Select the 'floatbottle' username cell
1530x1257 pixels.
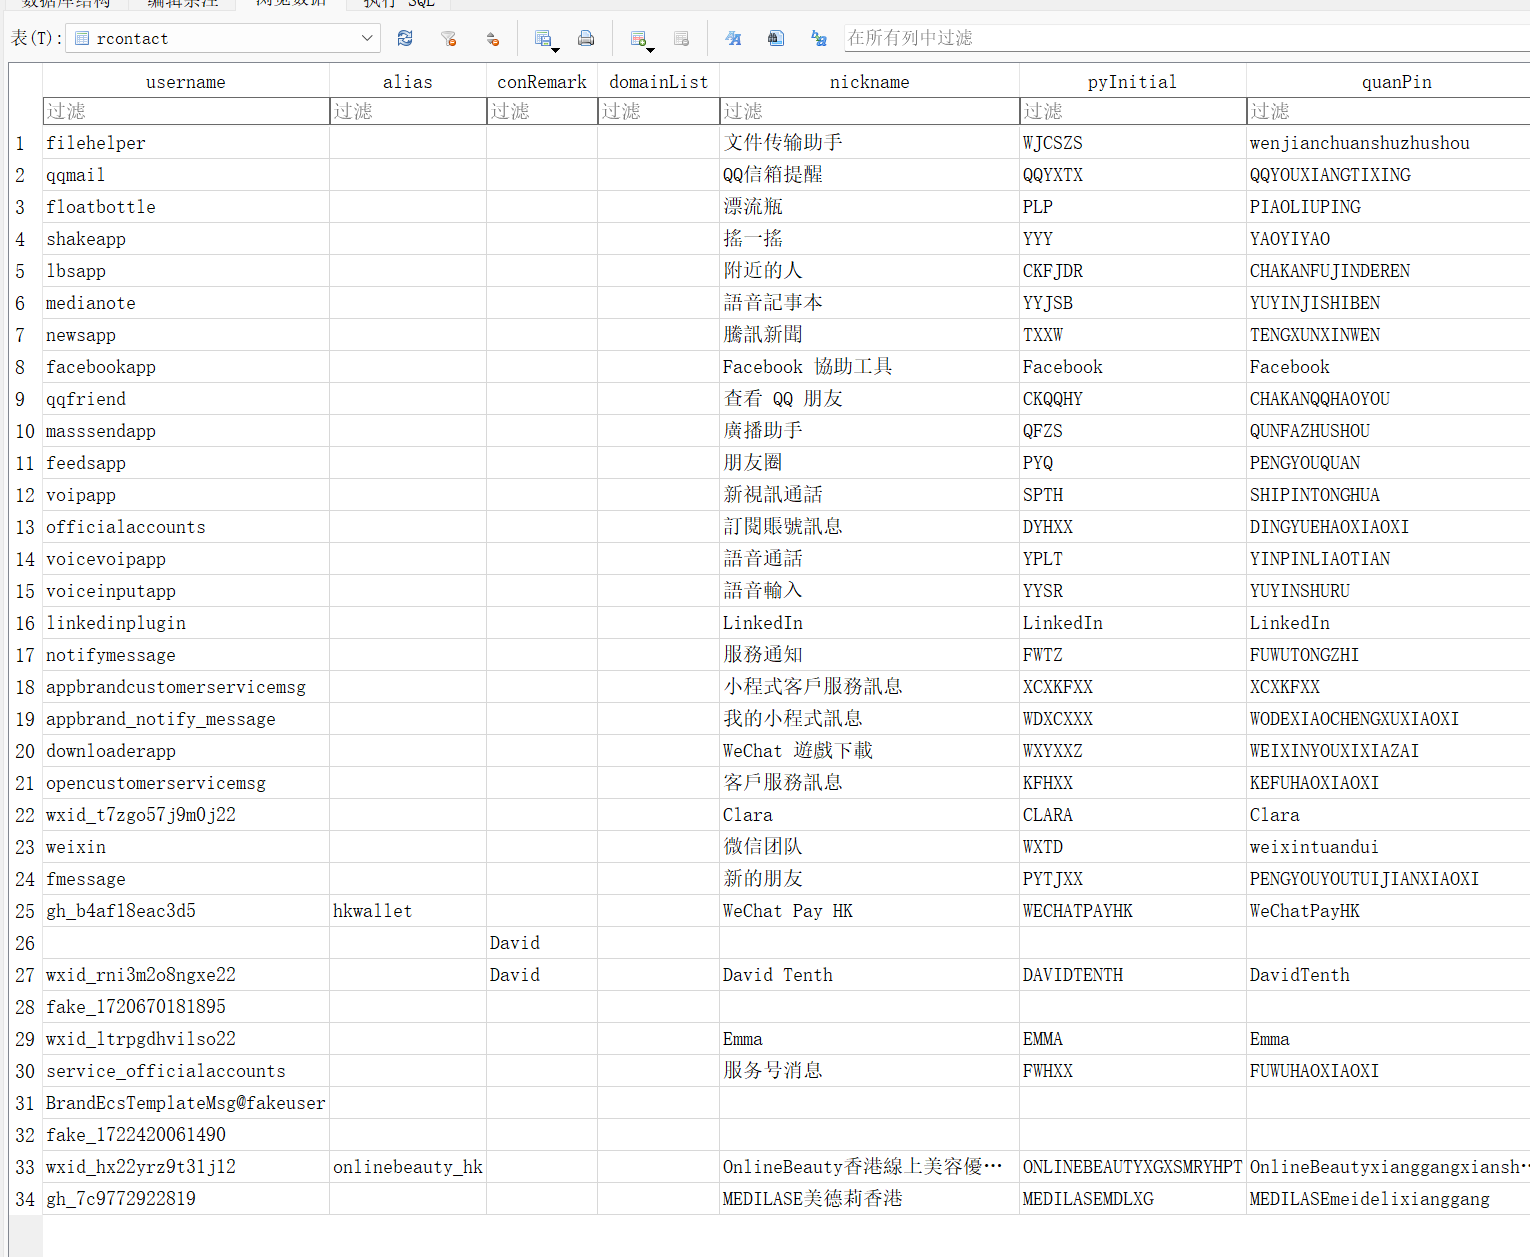pyautogui.click(x=186, y=207)
